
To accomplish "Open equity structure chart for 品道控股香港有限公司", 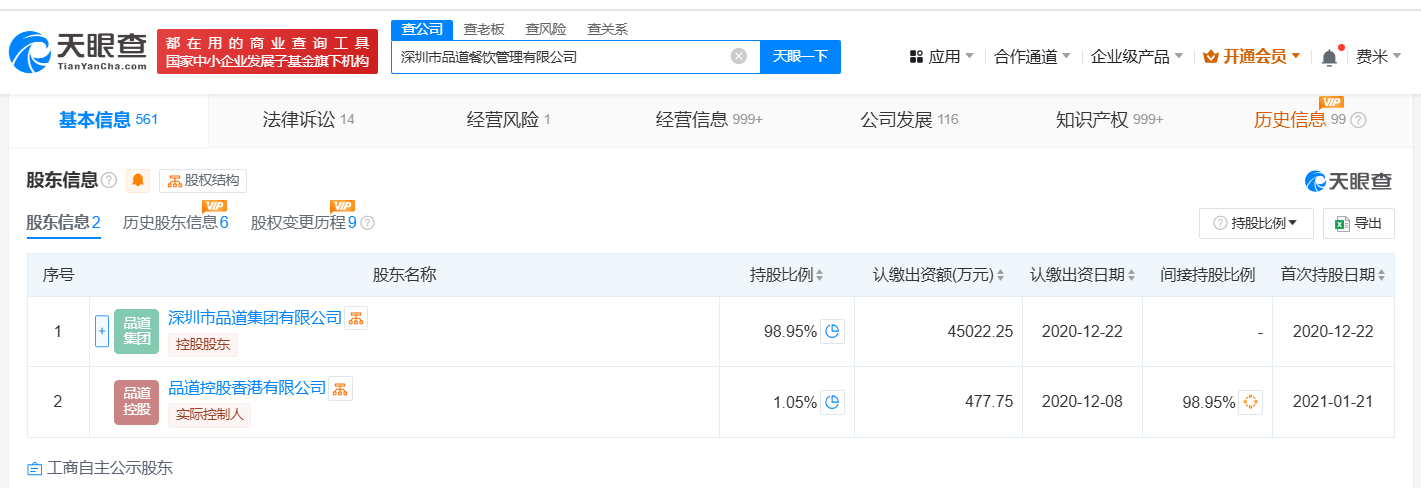I will (341, 388).
